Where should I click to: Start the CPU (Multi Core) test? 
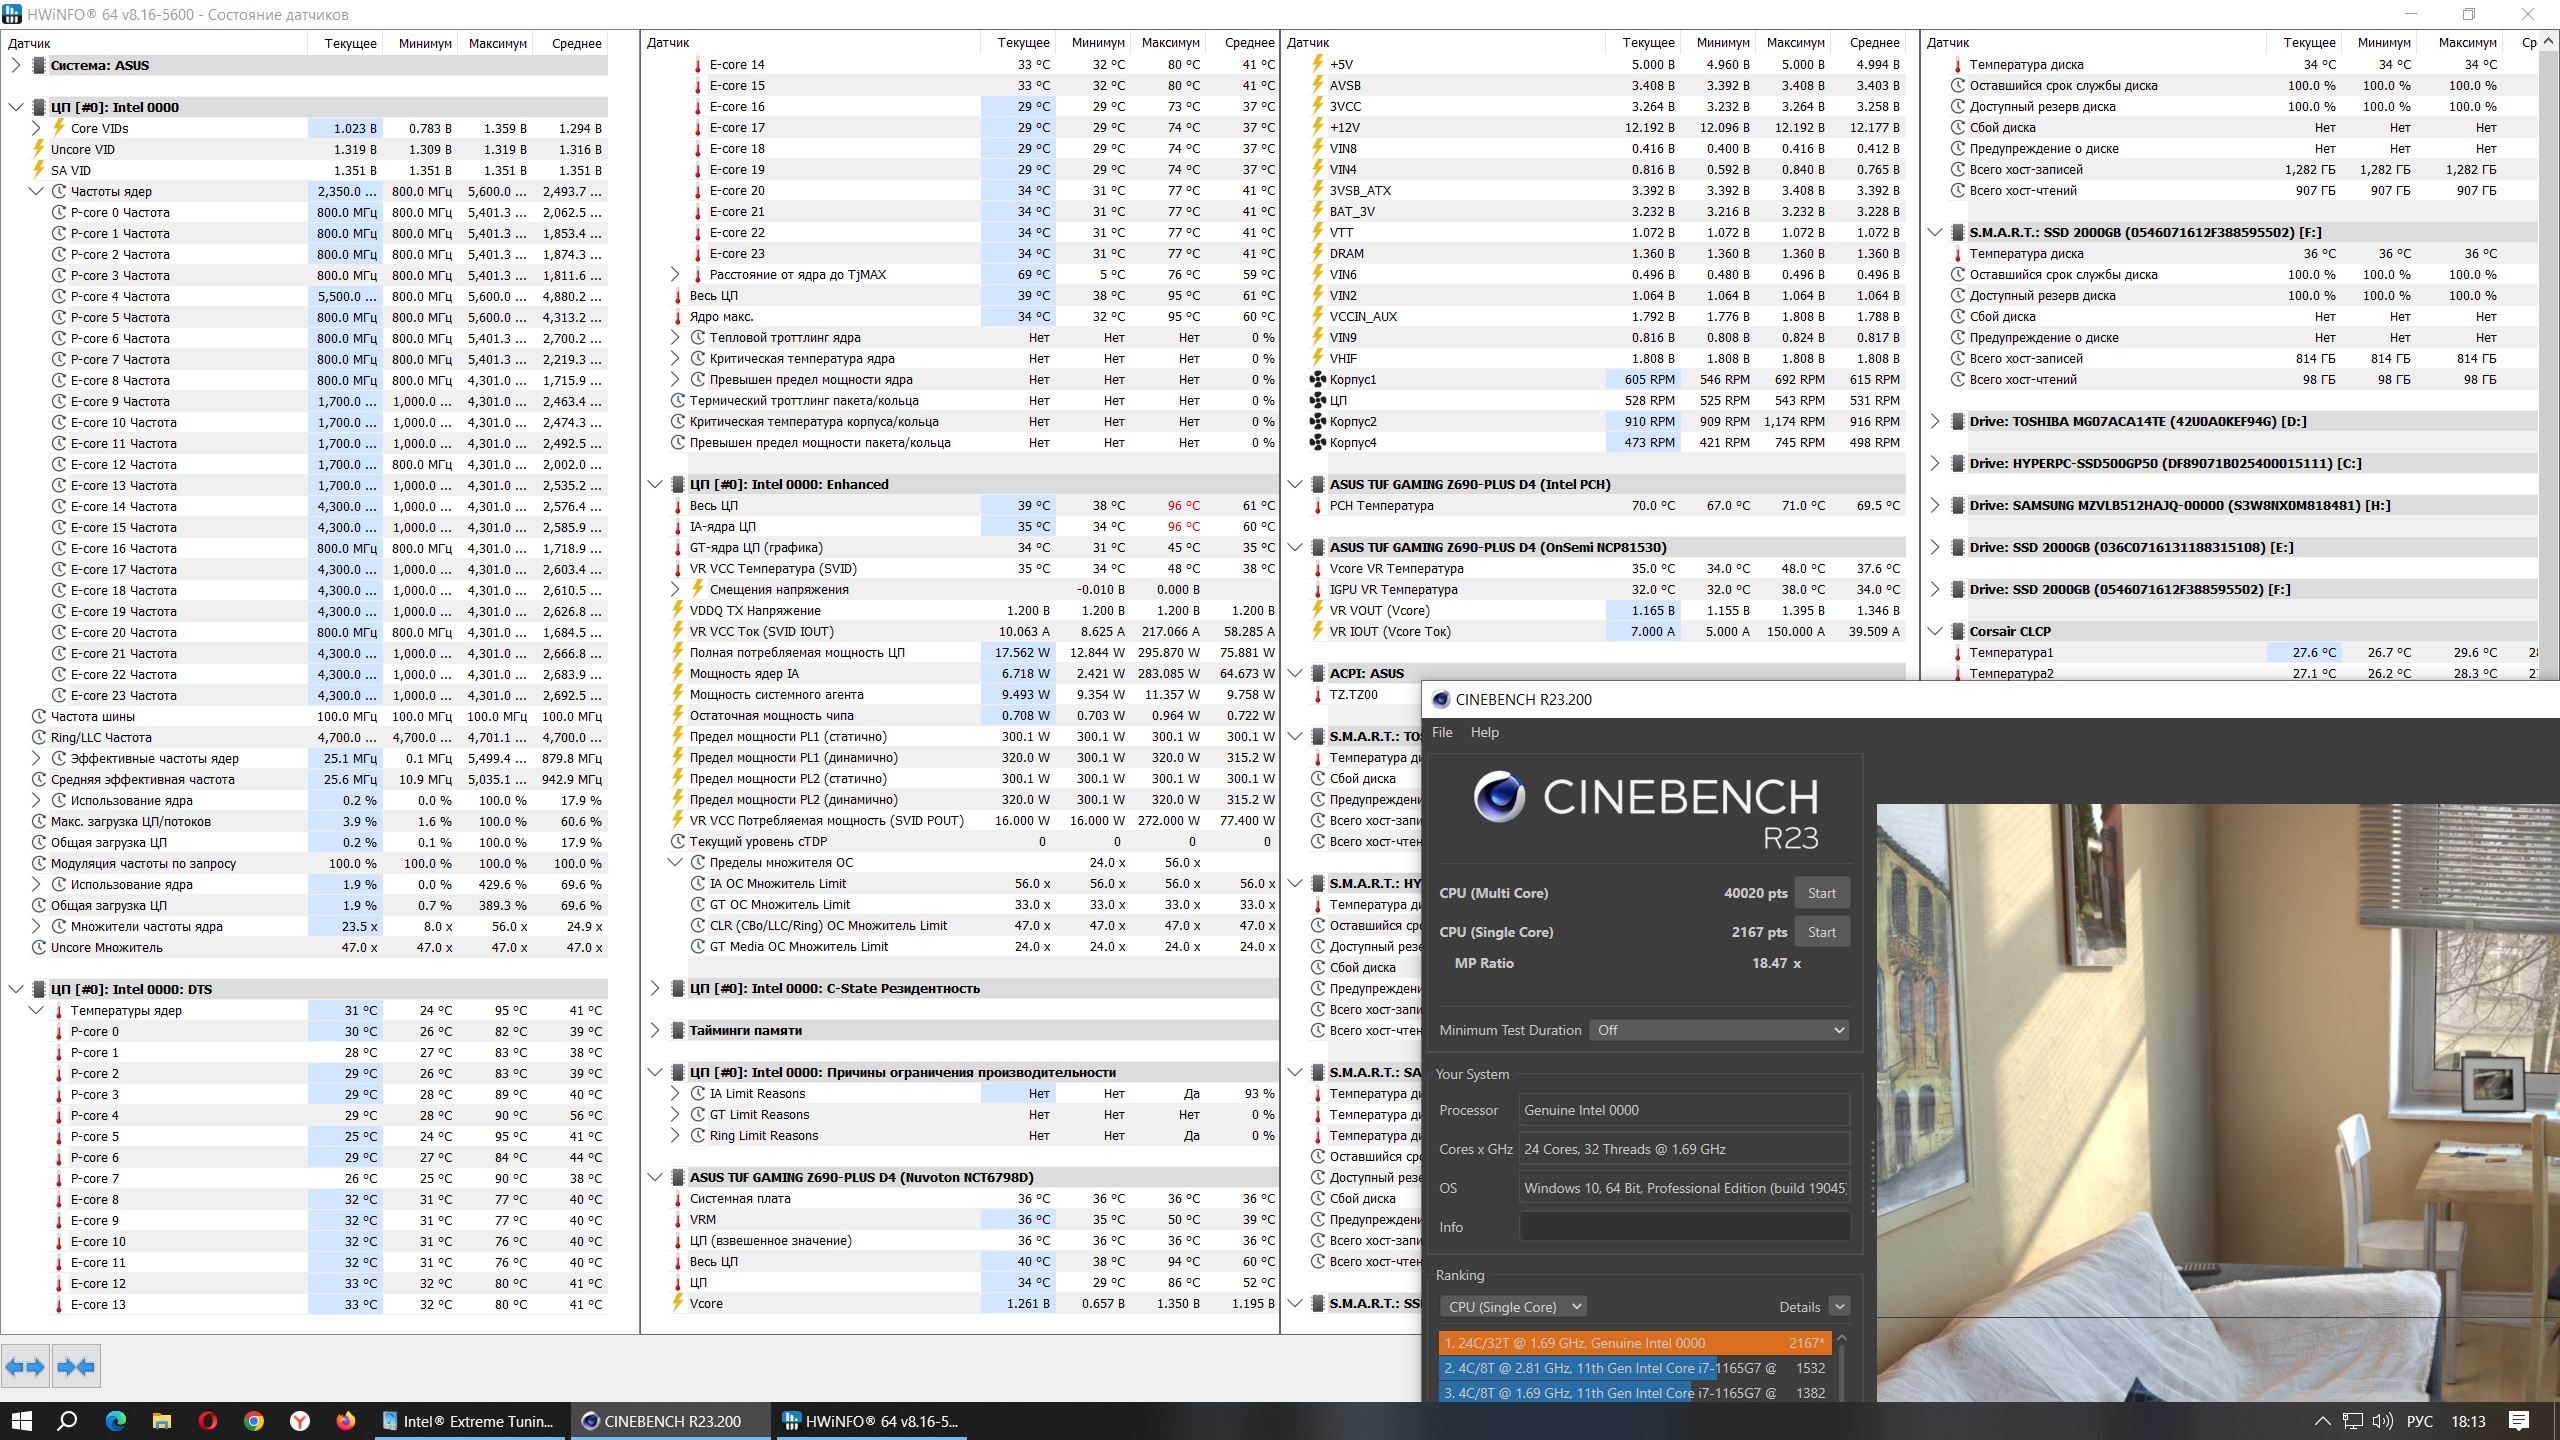pyautogui.click(x=1821, y=893)
